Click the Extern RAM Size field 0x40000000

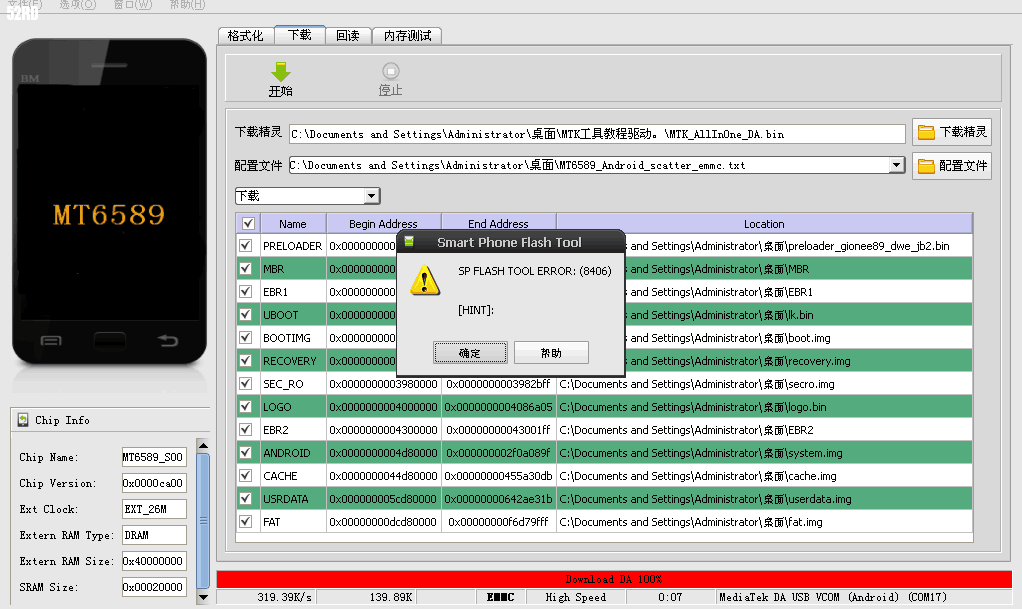[x=154, y=561]
